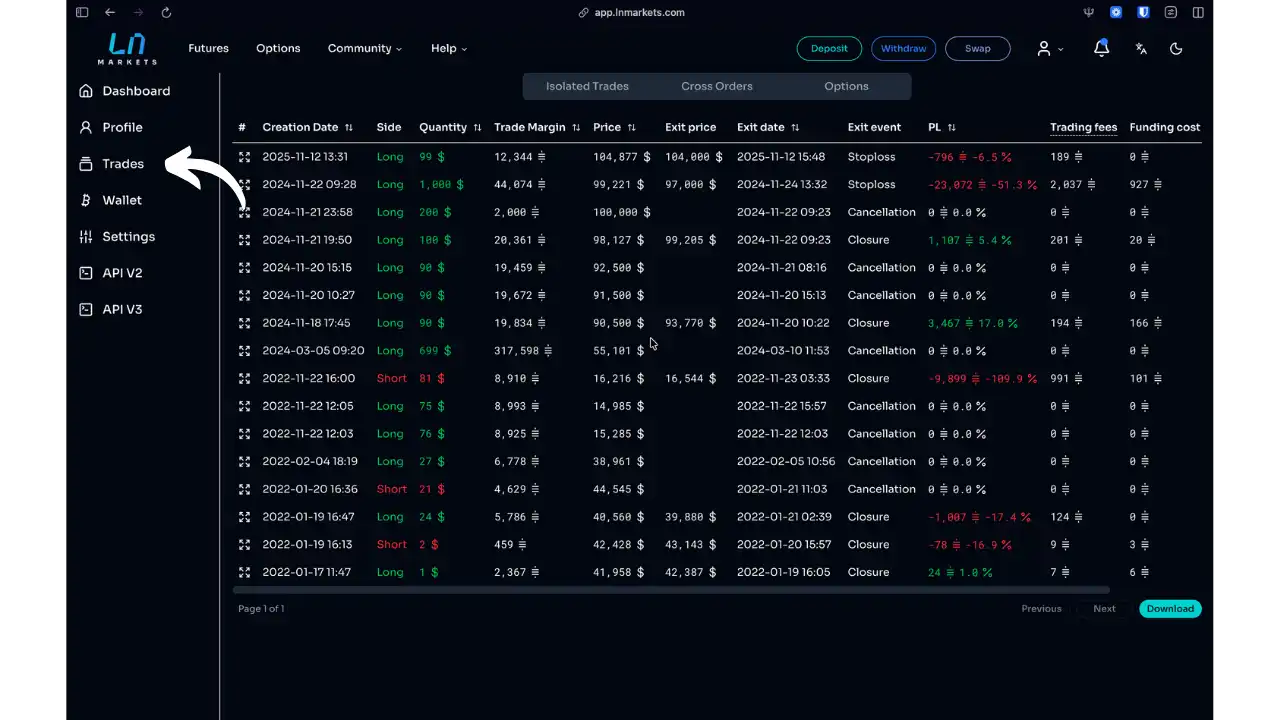The width and height of the screenshot is (1280, 720).
Task: Open the Trades section in the sidebar
Action: (122, 163)
